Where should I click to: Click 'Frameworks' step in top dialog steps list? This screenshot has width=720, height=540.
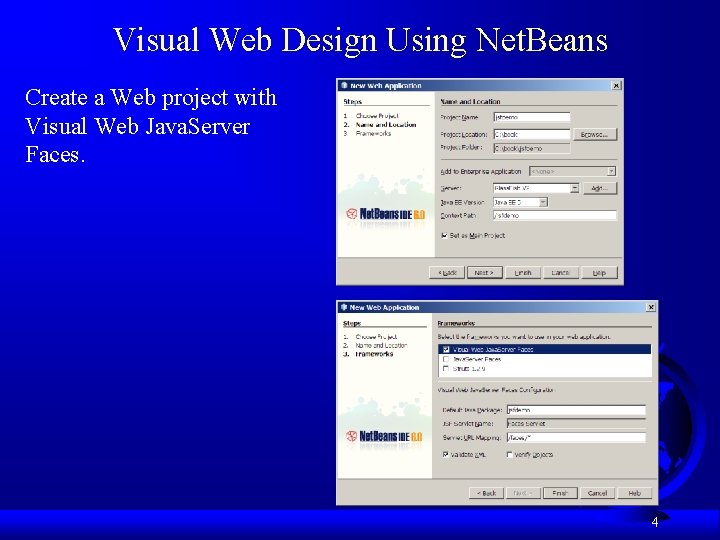(x=373, y=133)
